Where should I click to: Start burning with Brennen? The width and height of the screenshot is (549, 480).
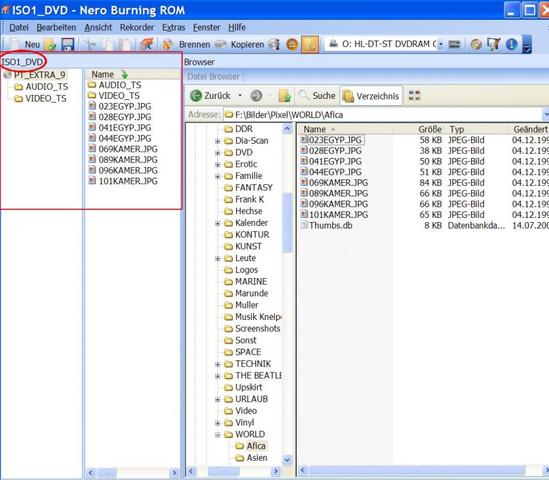[x=187, y=44]
